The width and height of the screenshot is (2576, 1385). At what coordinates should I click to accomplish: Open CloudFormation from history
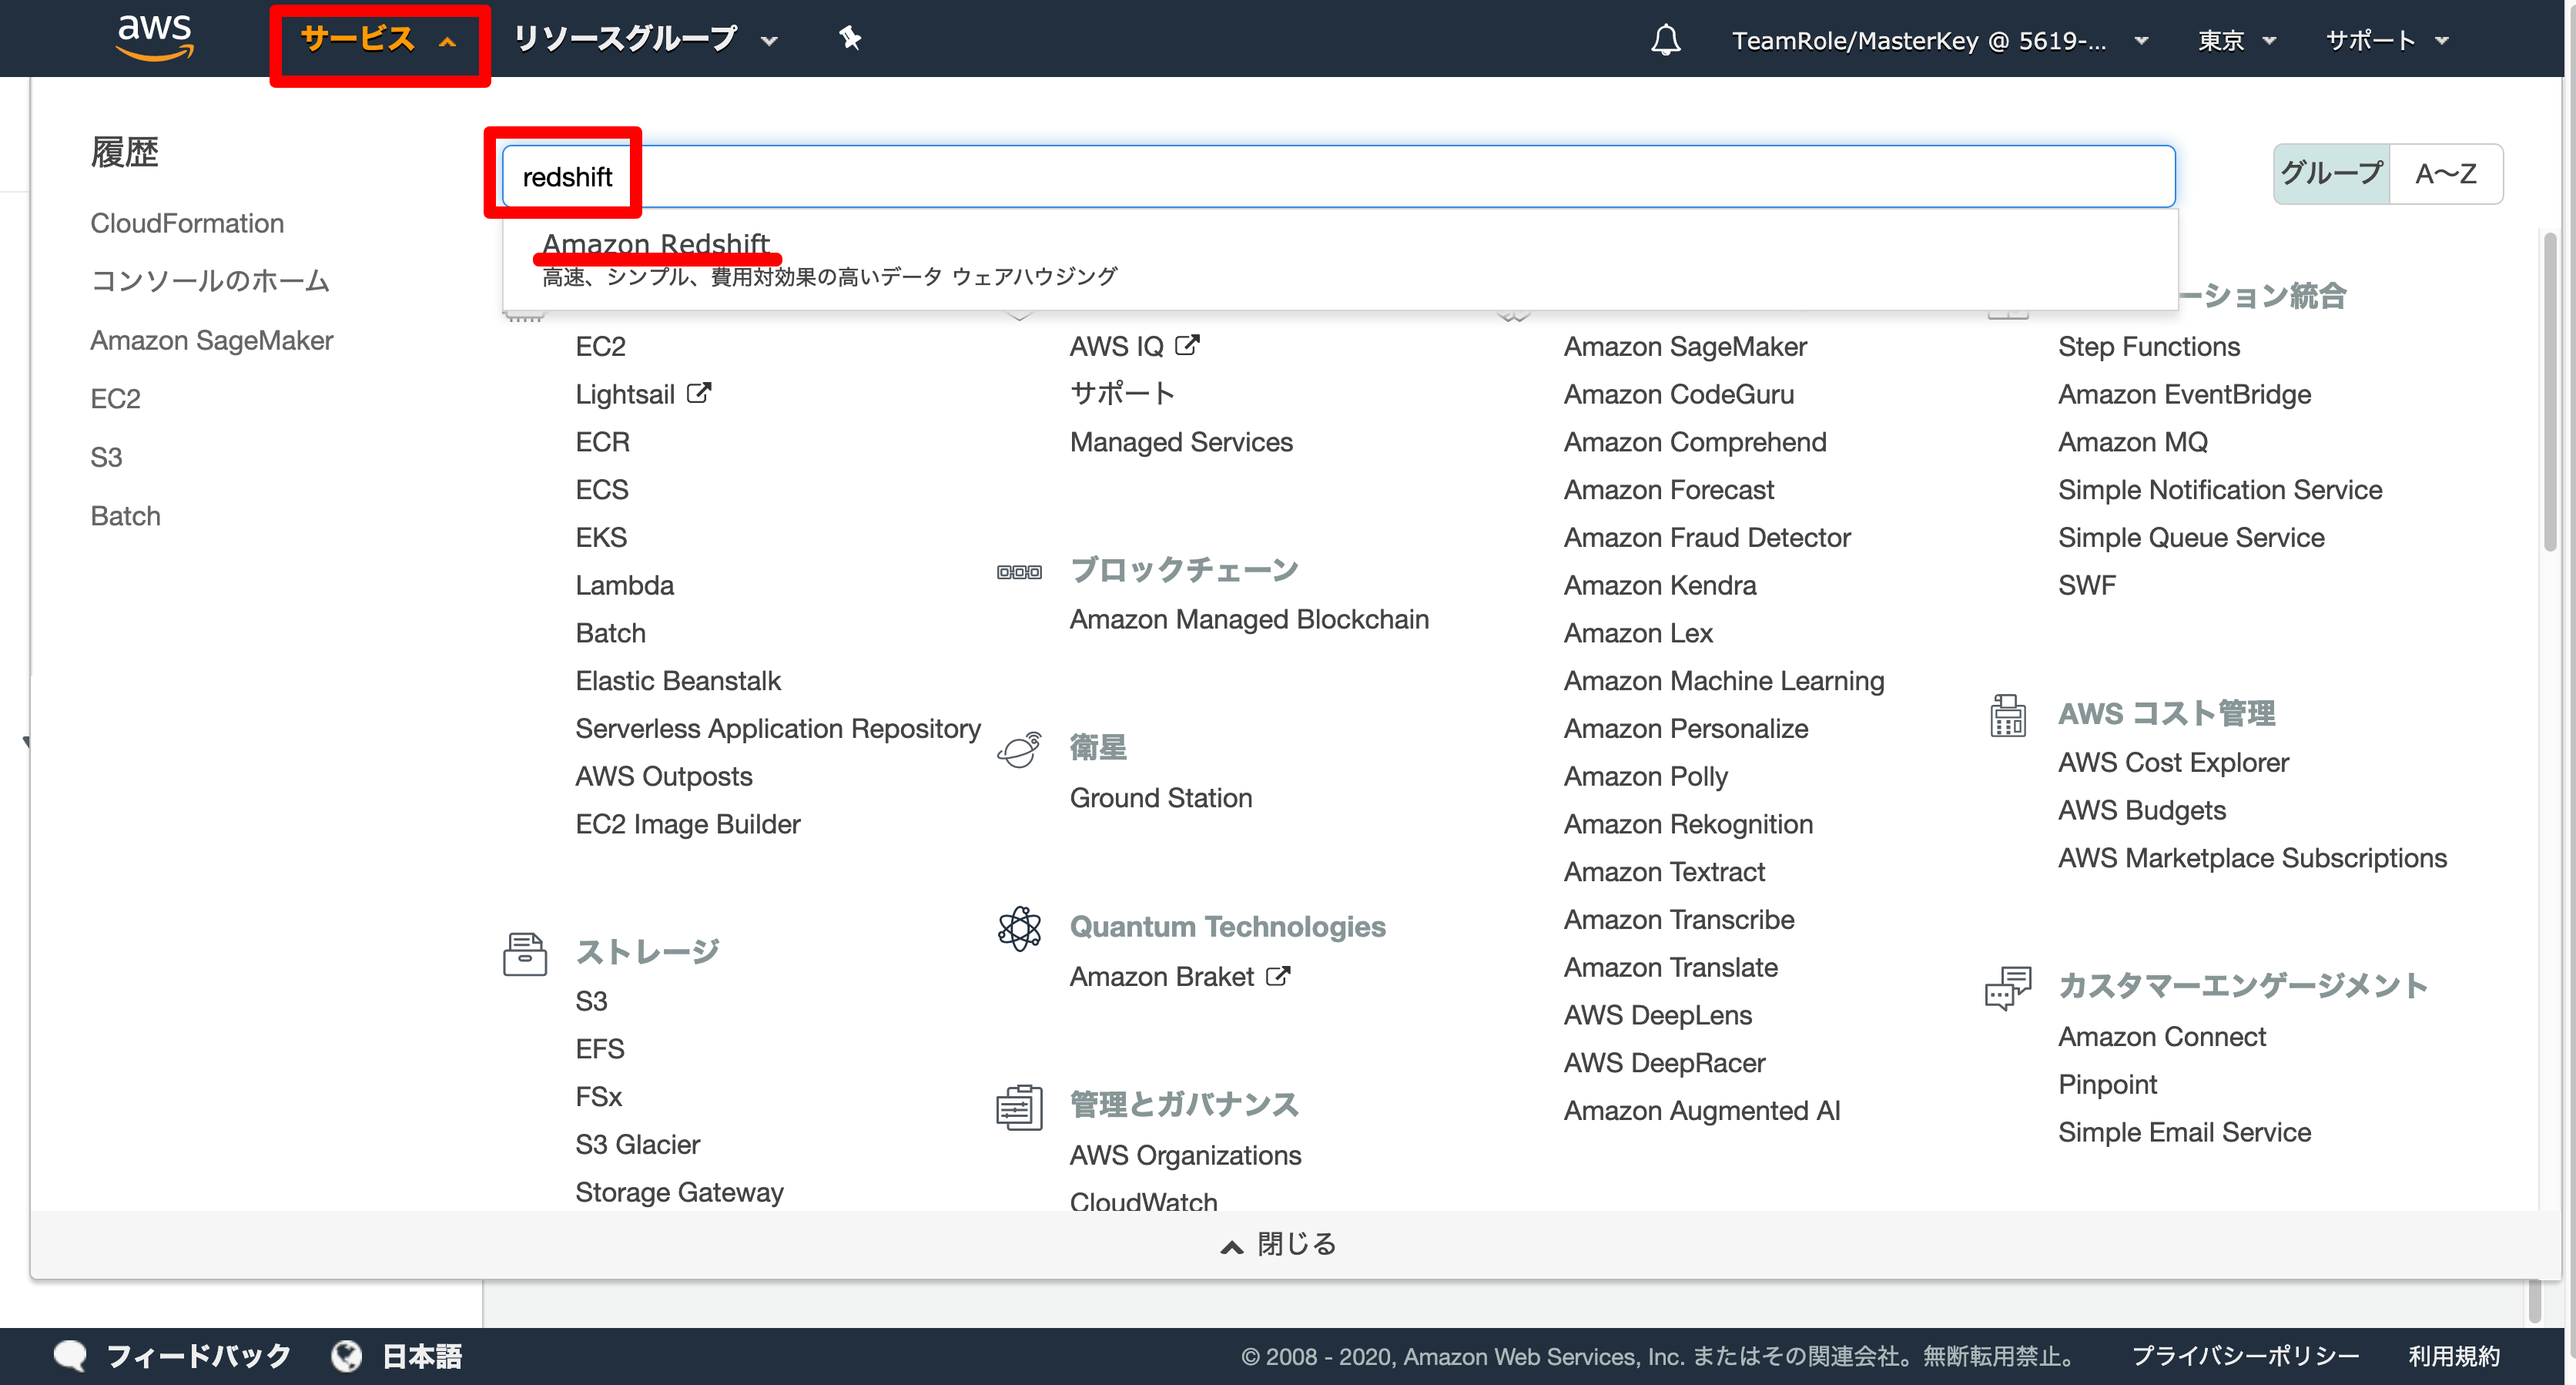click(x=187, y=223)
